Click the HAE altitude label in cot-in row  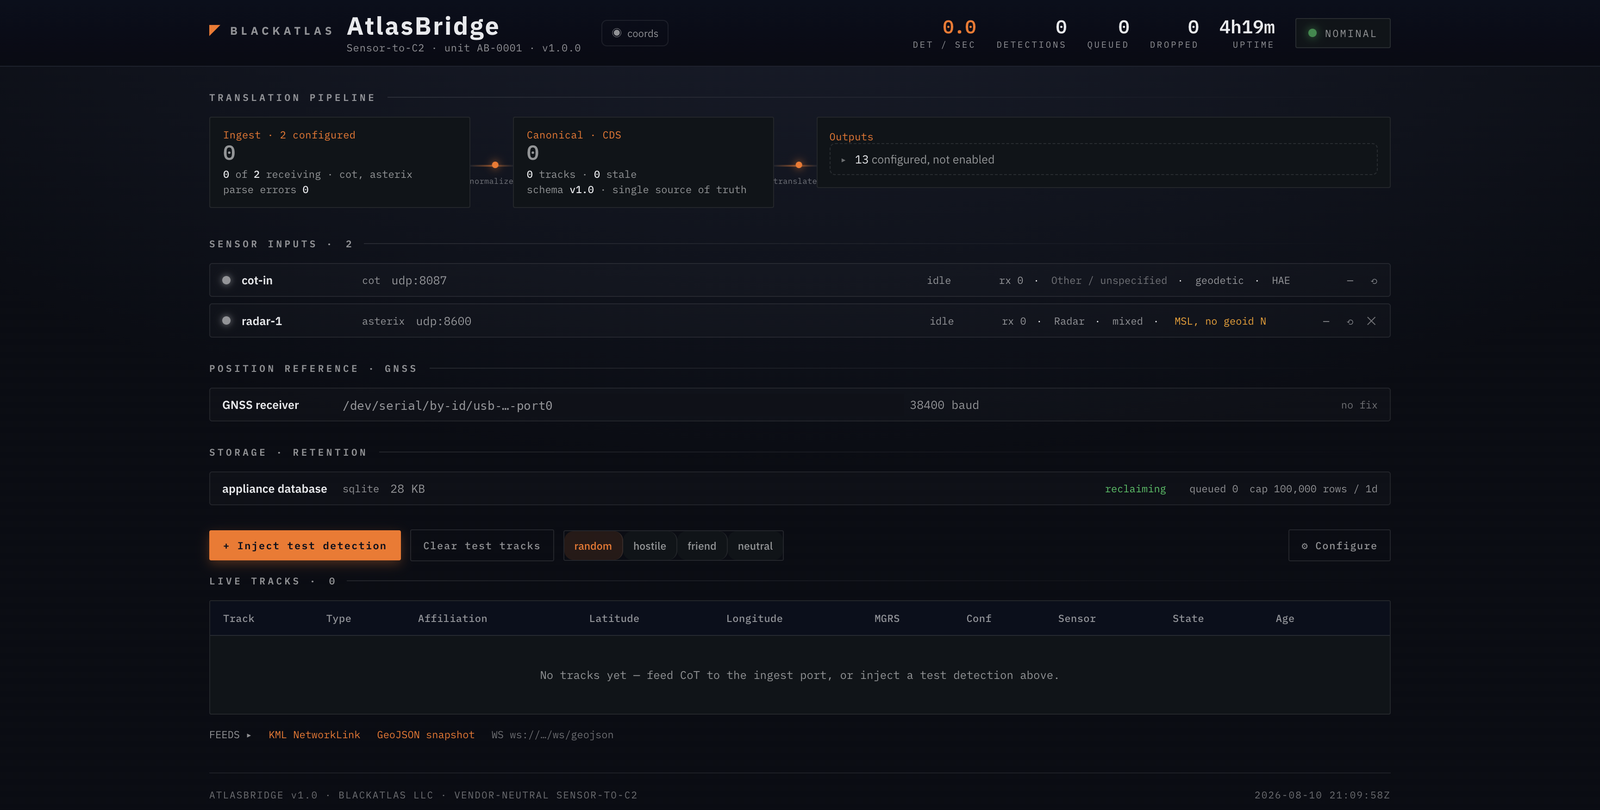1281,281
